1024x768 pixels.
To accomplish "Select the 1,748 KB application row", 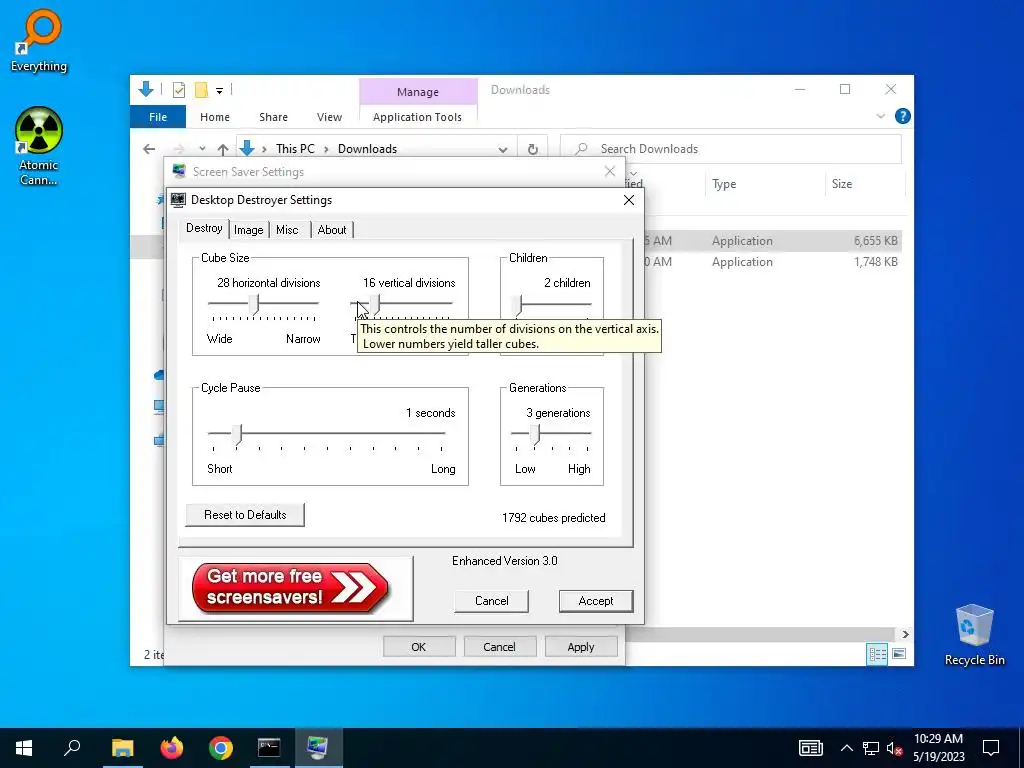I will [771, 262].
